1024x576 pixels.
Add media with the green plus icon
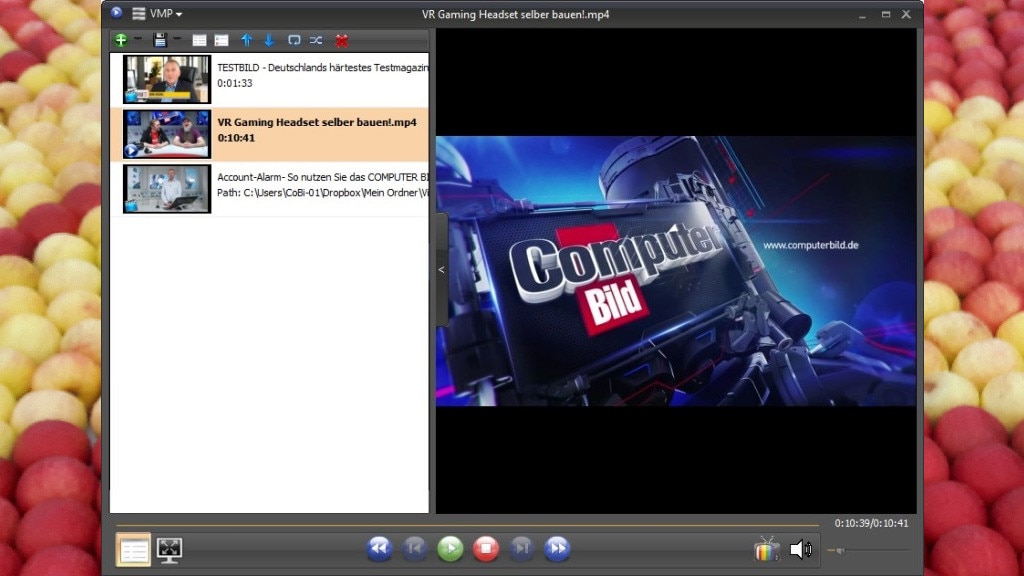point(121,40)
